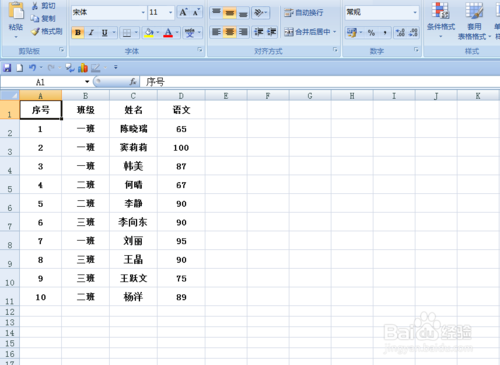
Task: Open the Conditional Formatting (条件格式) icon
Action: click(441, 20)
